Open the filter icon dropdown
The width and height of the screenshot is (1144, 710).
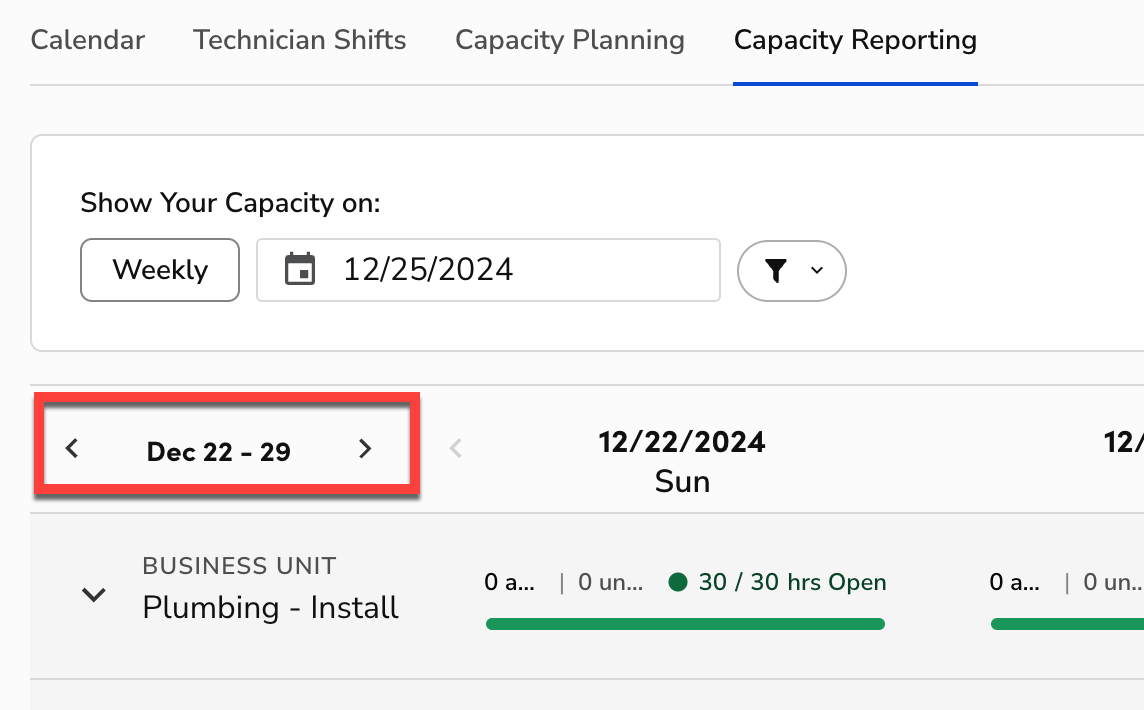pyautogui.click(x=792, y=270)
